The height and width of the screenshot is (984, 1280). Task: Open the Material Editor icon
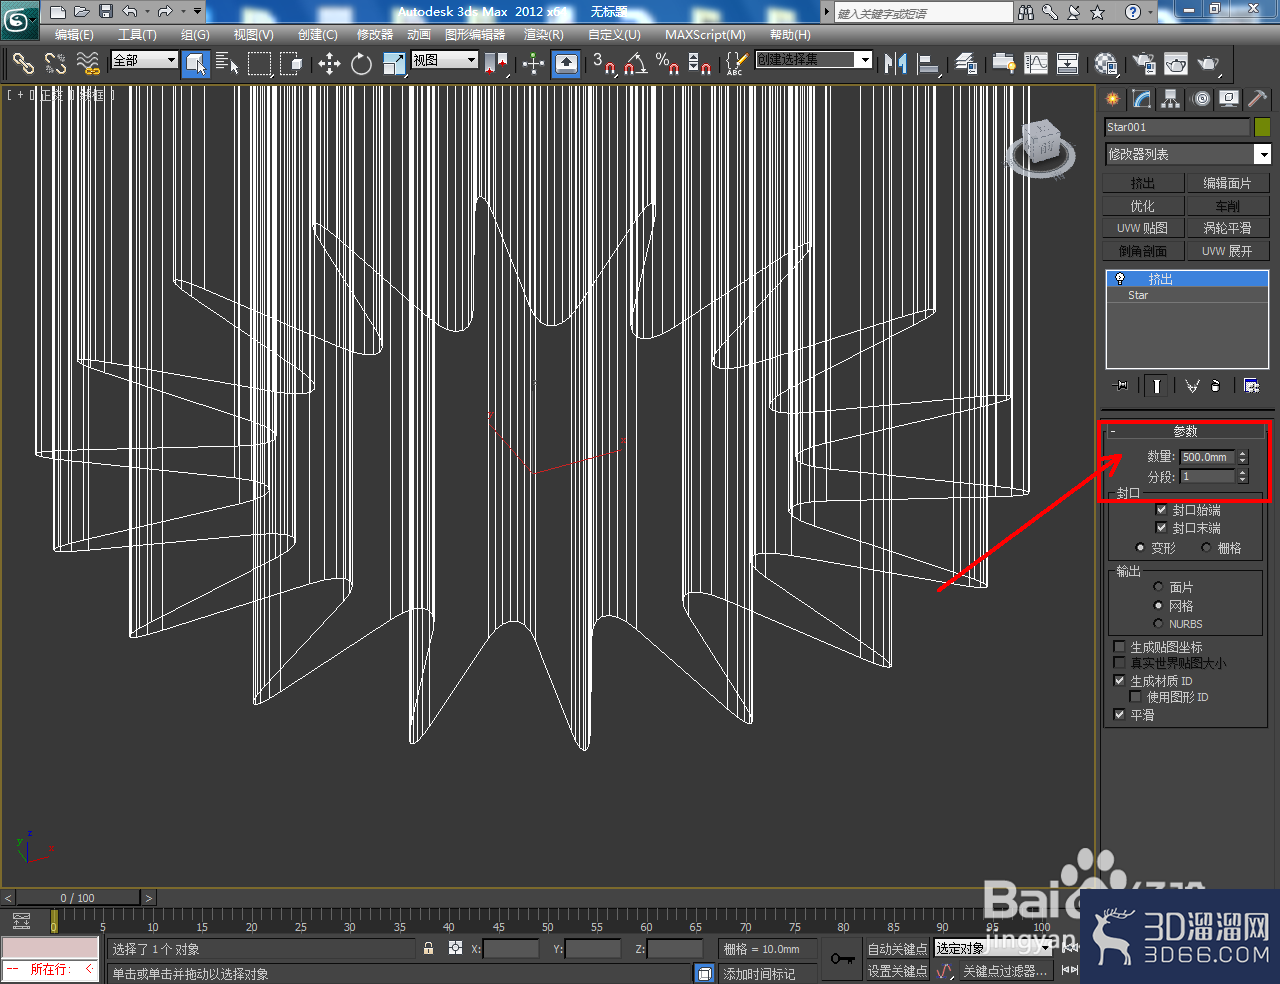[1105, 64]
